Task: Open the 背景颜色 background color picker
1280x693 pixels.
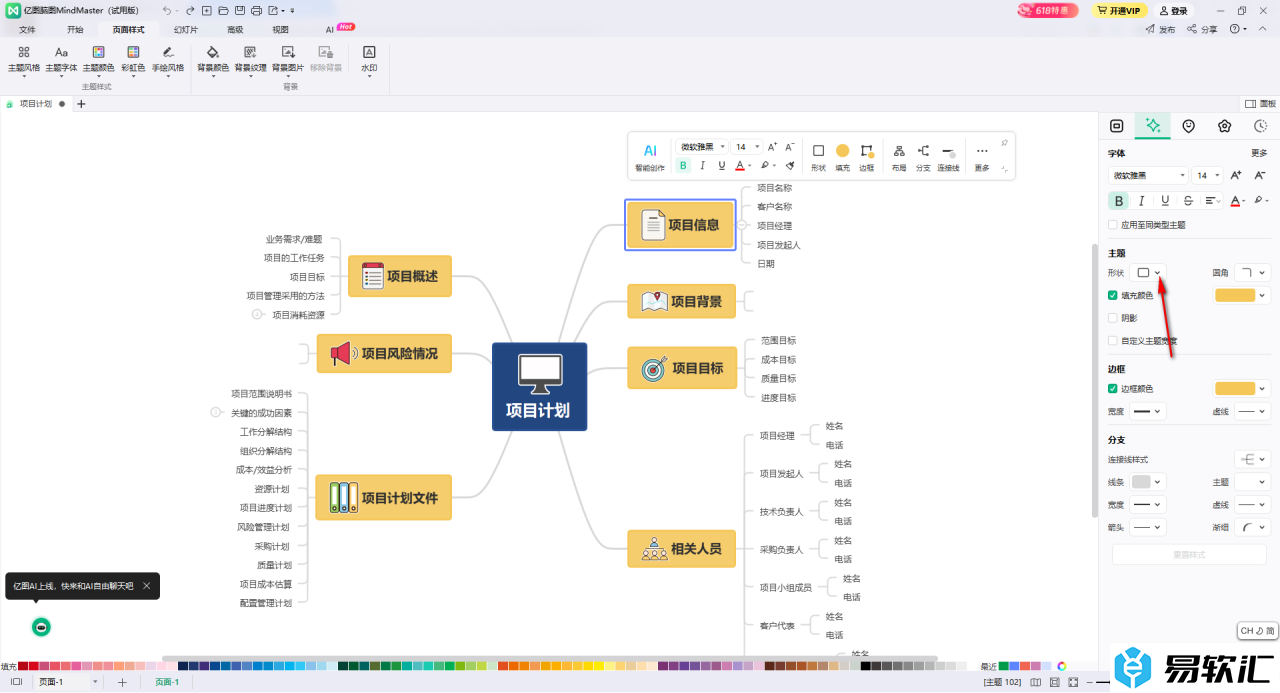Action: [x=213, y=59]
